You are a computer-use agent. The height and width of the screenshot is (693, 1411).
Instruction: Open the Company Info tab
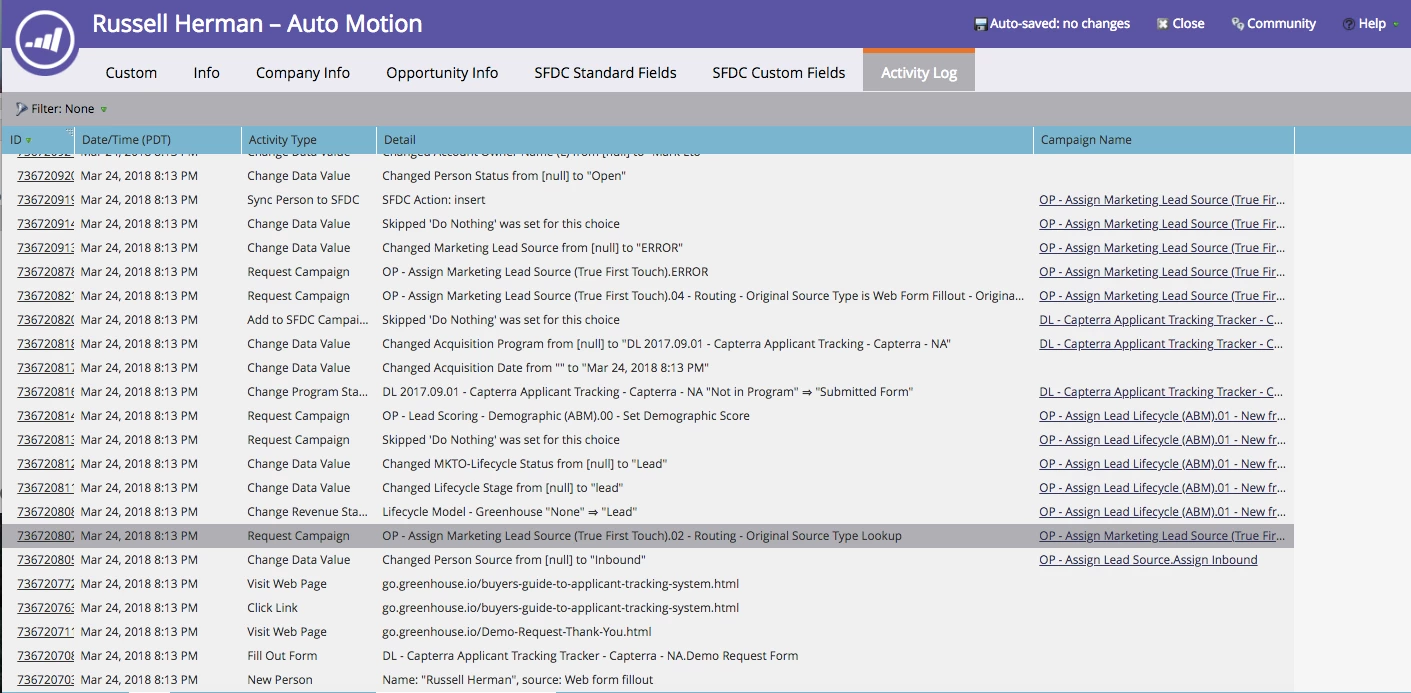click(303, 72)
